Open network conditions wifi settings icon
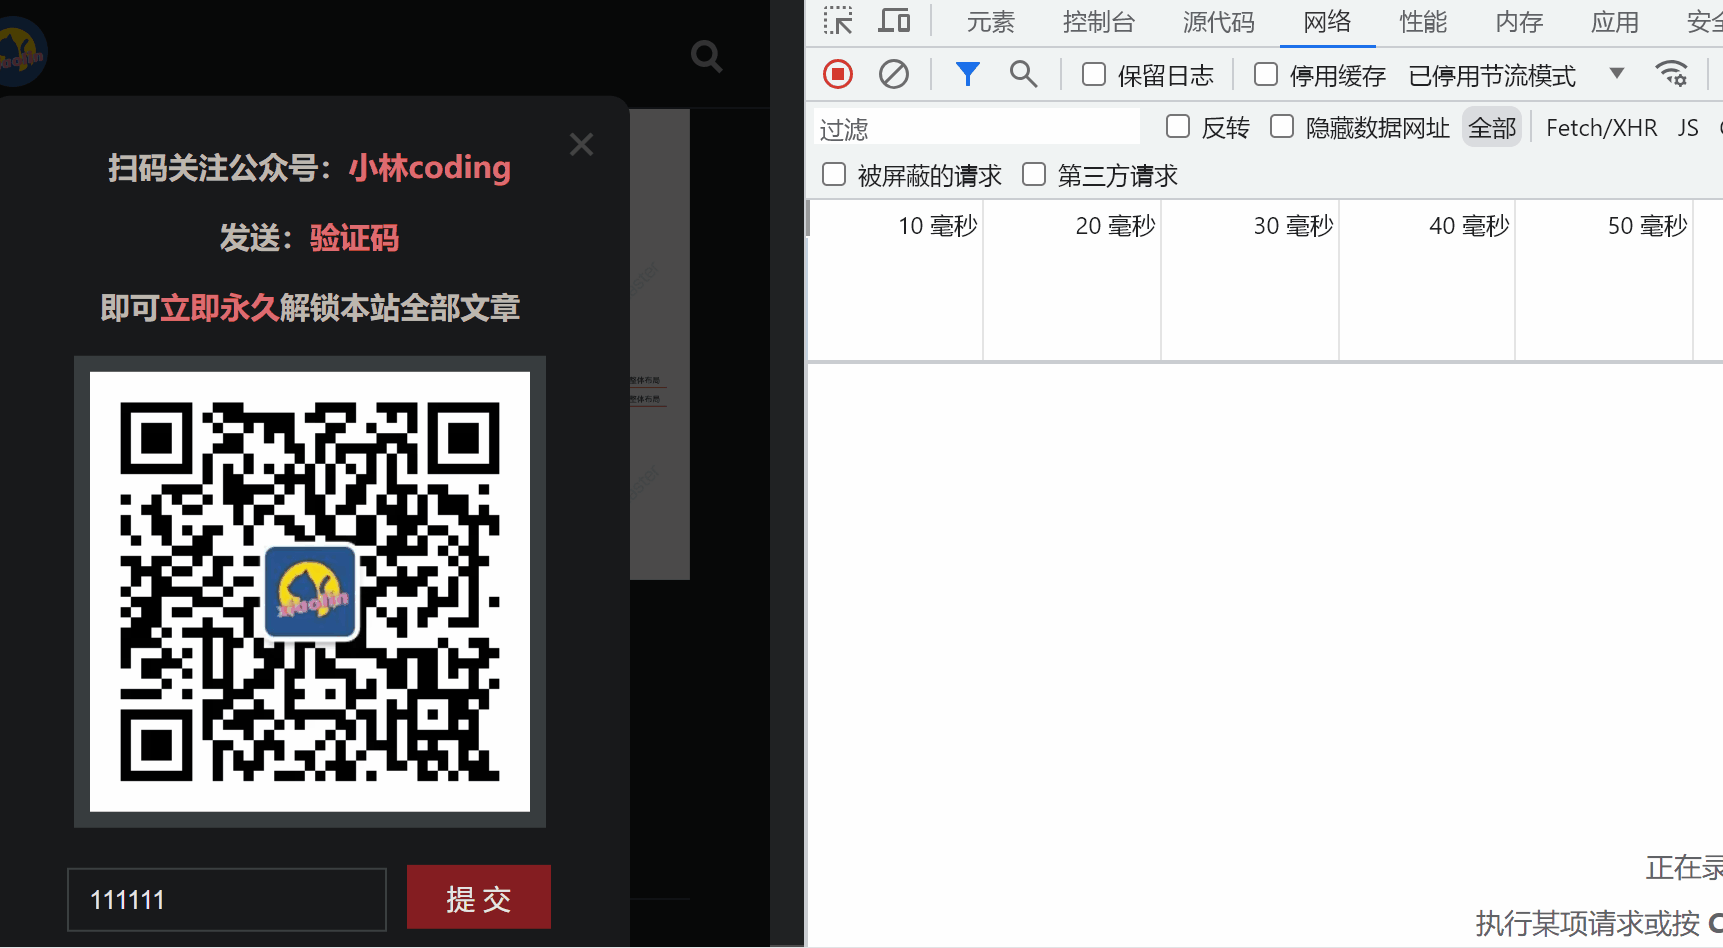Viewport: 1723px width, 948px height. [1671, 74]
